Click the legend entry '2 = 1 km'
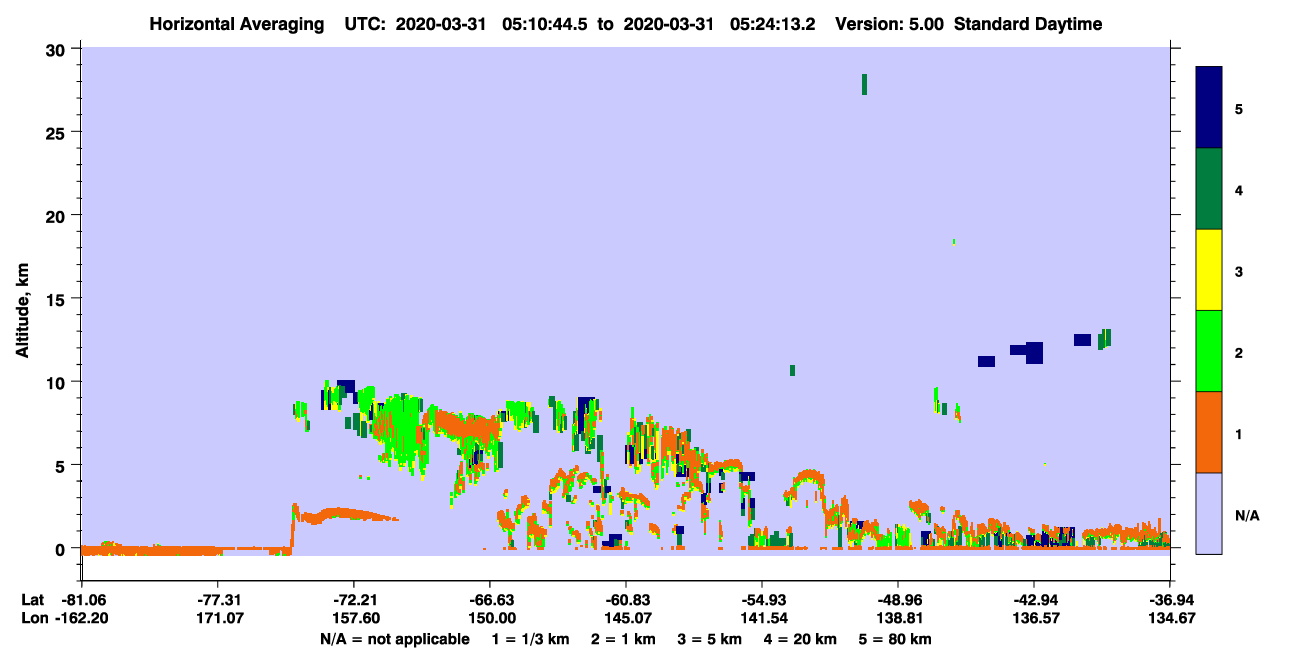Screen dimensions: 1300x667 pos(623,639)
